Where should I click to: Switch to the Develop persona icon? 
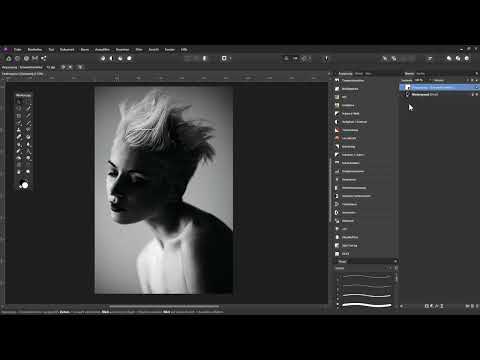click(26, 58)
